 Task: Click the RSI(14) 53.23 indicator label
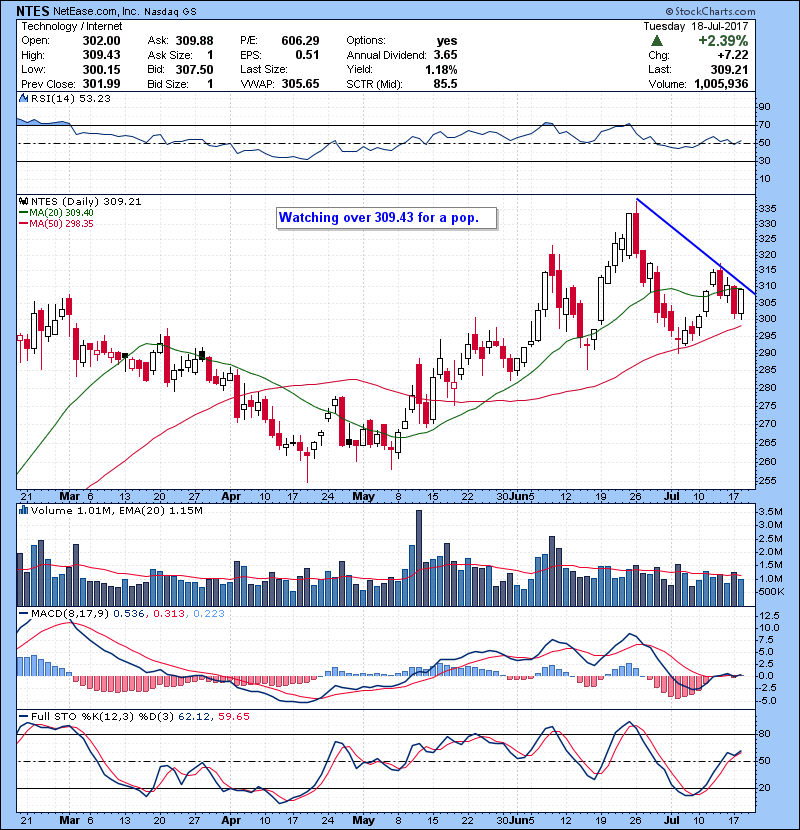click(x=71, y=98)
